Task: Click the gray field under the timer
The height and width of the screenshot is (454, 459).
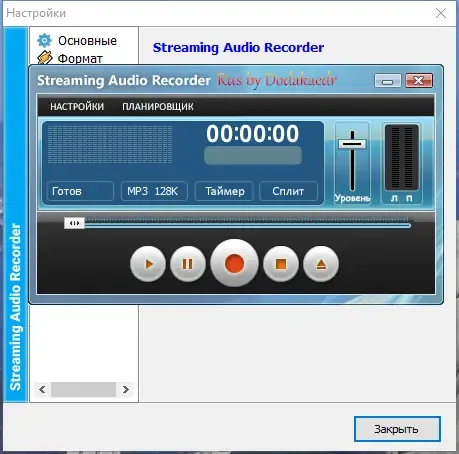Action: tap(253, 155)
